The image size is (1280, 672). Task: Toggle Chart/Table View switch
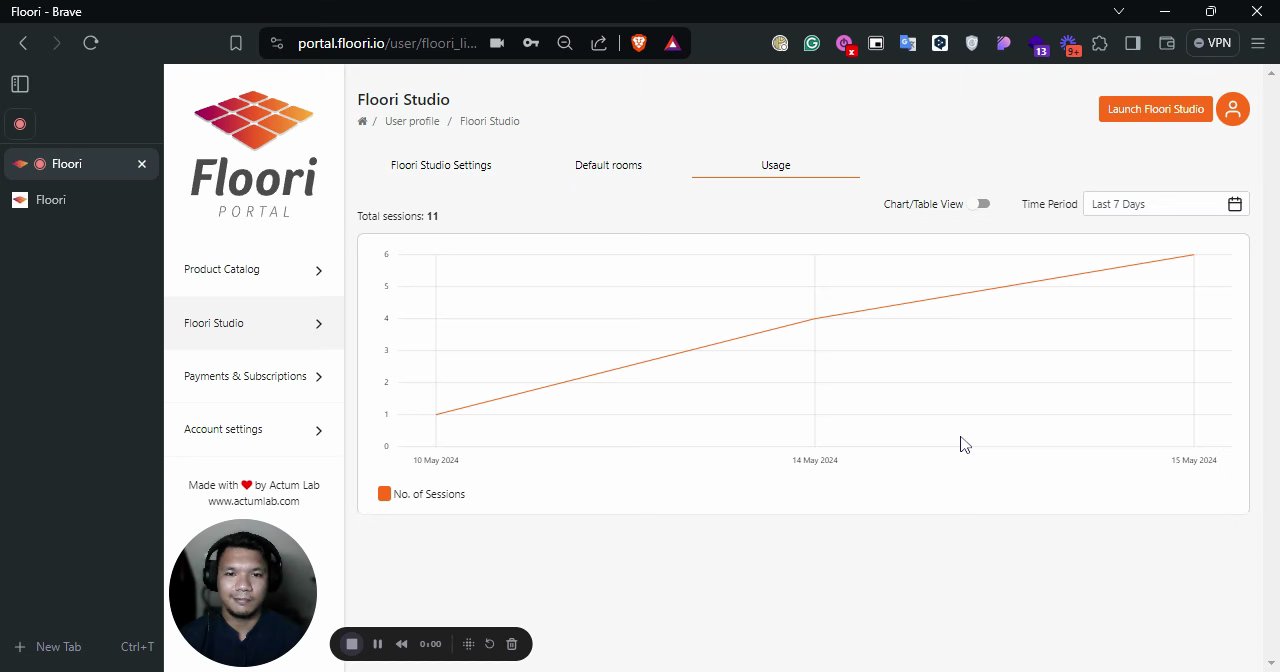click(x=982, y=204)
